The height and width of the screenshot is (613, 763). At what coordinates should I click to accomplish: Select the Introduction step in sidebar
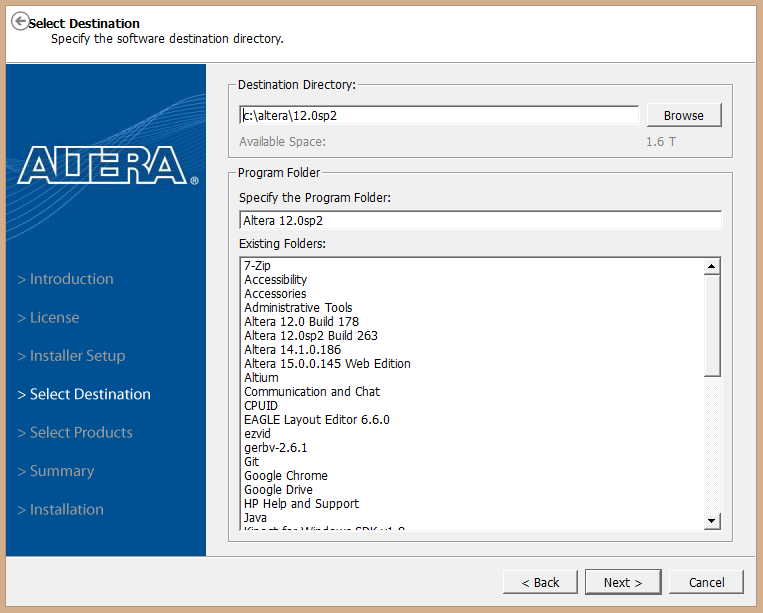point(66,279)
